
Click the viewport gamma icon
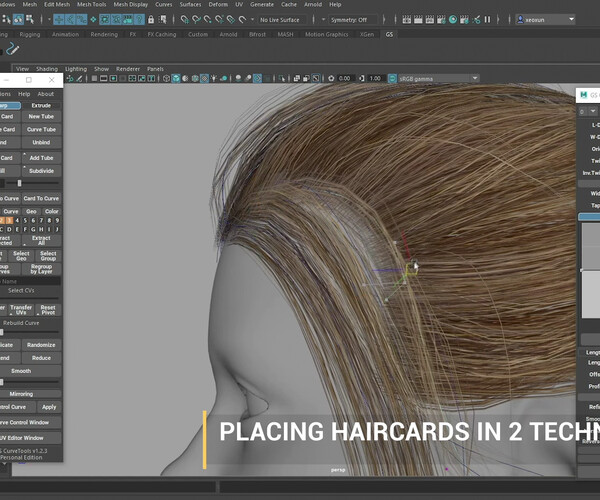tap(362, 78)
